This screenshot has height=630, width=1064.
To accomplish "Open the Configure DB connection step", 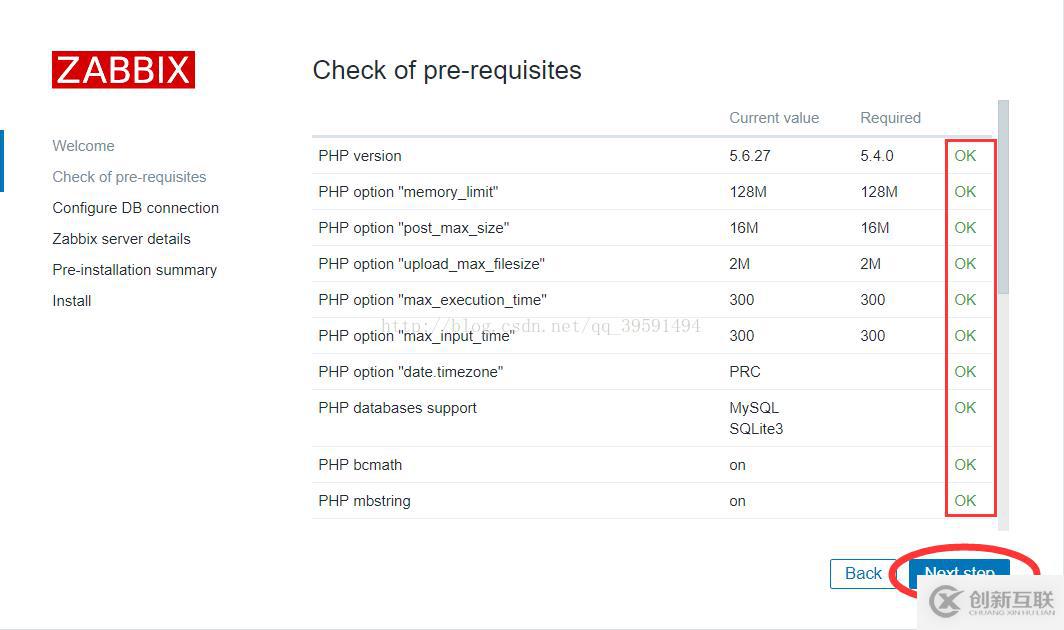I will tap(135, 207).
